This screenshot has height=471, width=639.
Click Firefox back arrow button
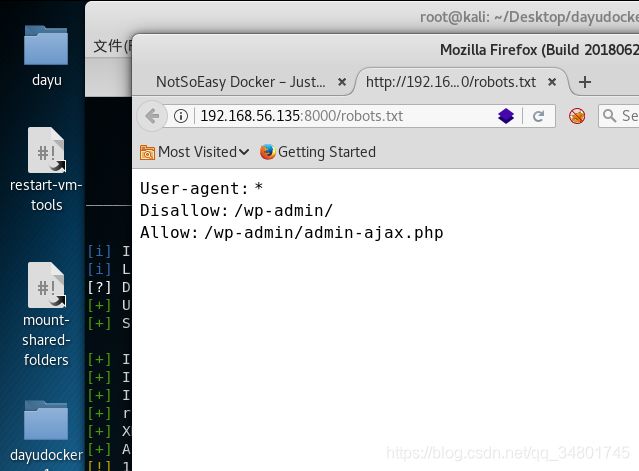pyautogui.click(x=152, y=116)
